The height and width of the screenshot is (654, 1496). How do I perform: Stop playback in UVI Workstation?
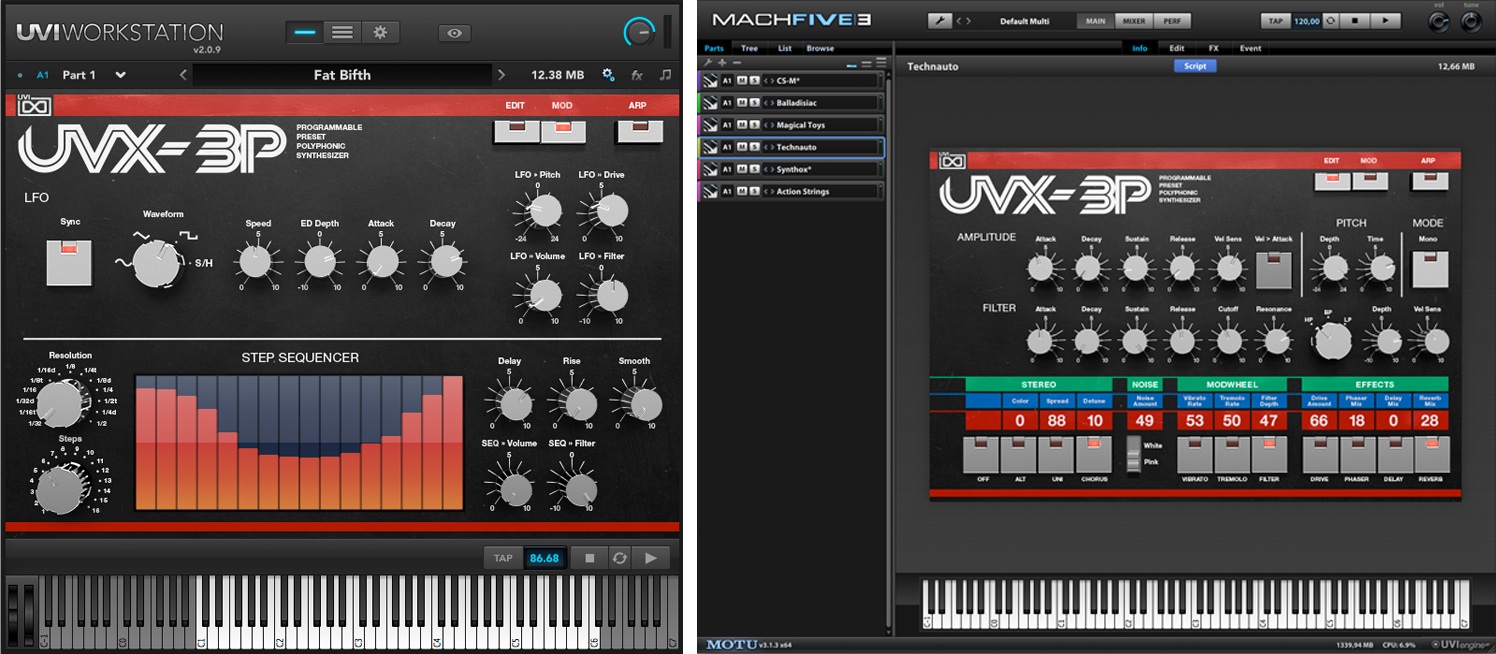pos(589,558)
